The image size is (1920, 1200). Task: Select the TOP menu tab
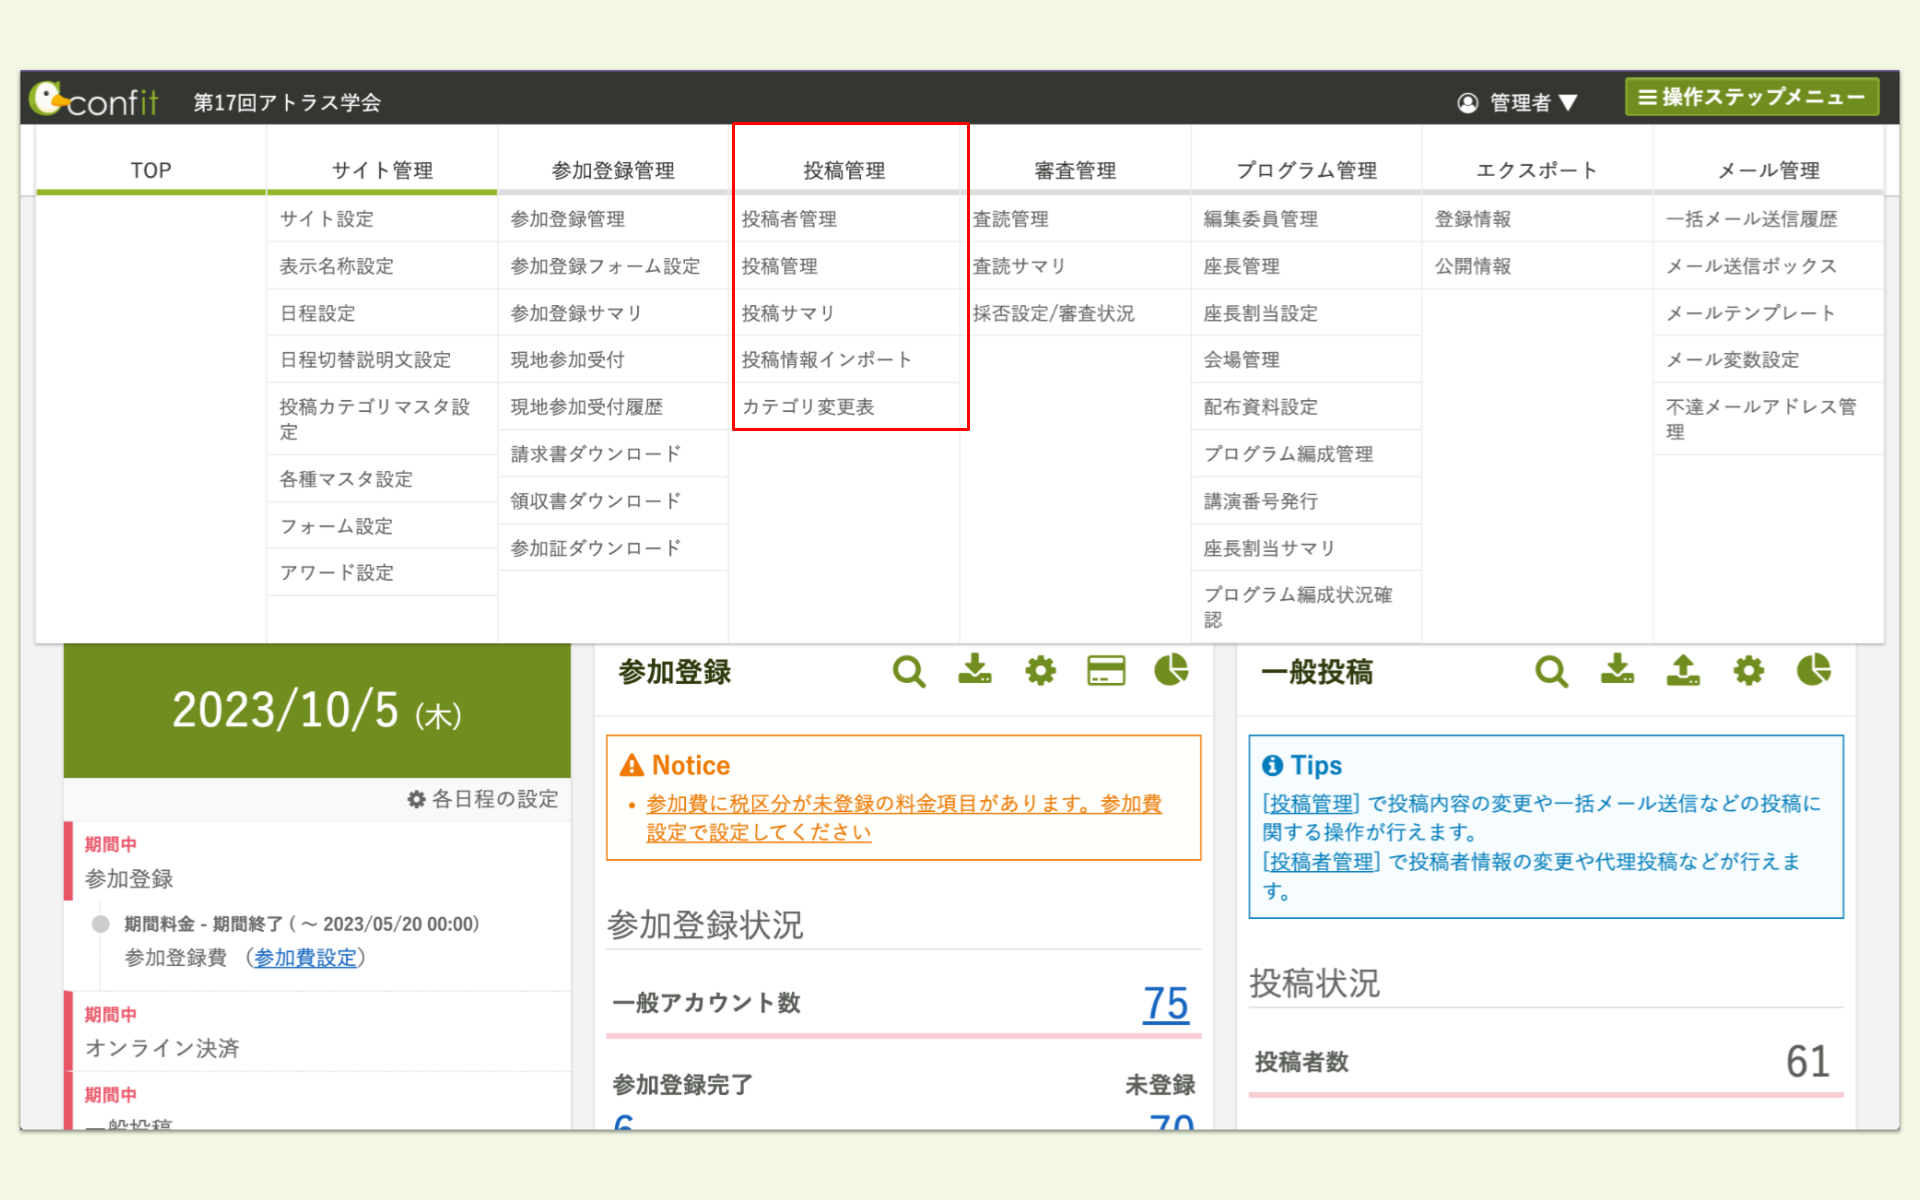pos(150,170)
